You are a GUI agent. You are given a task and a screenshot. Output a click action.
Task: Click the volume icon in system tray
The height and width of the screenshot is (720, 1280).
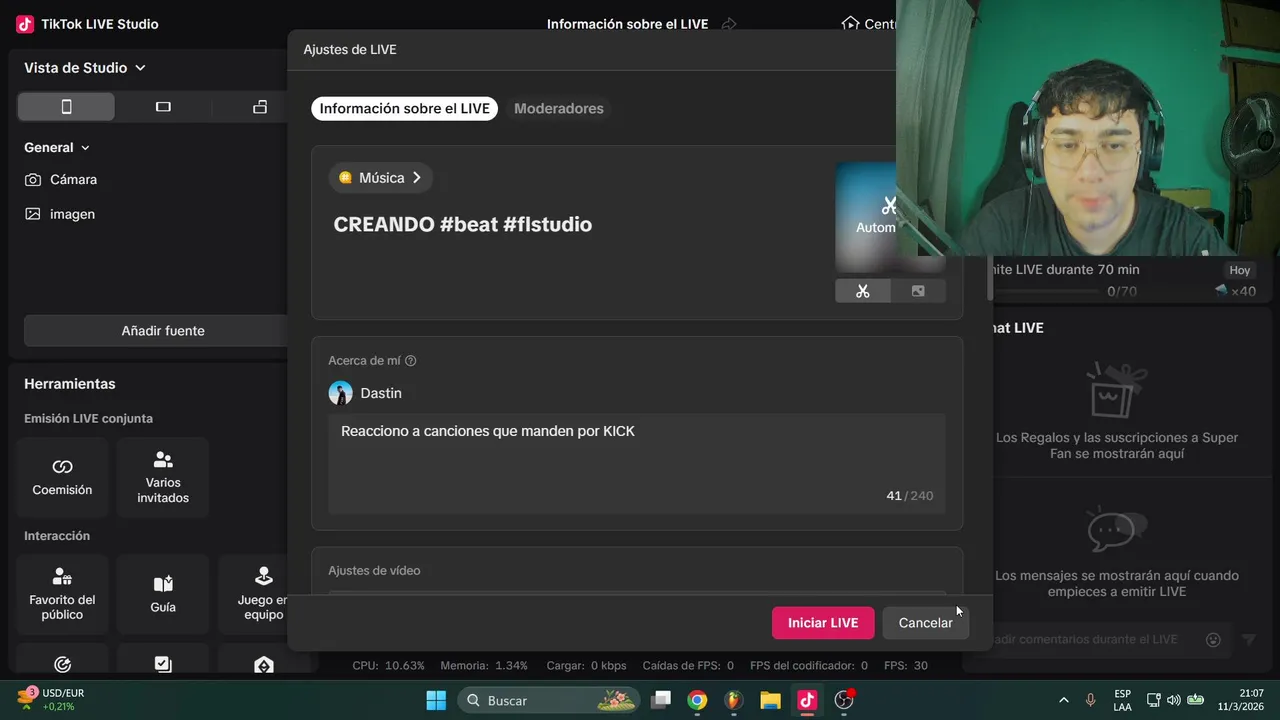pos(1173,700)
